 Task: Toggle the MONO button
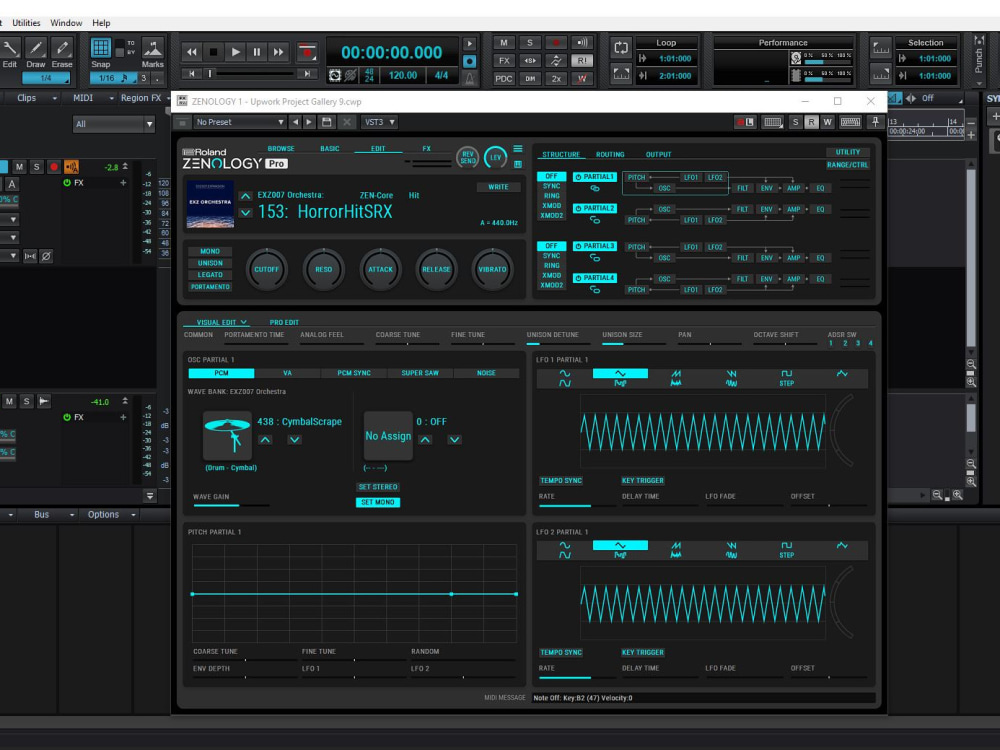click(x=210, y=251)
